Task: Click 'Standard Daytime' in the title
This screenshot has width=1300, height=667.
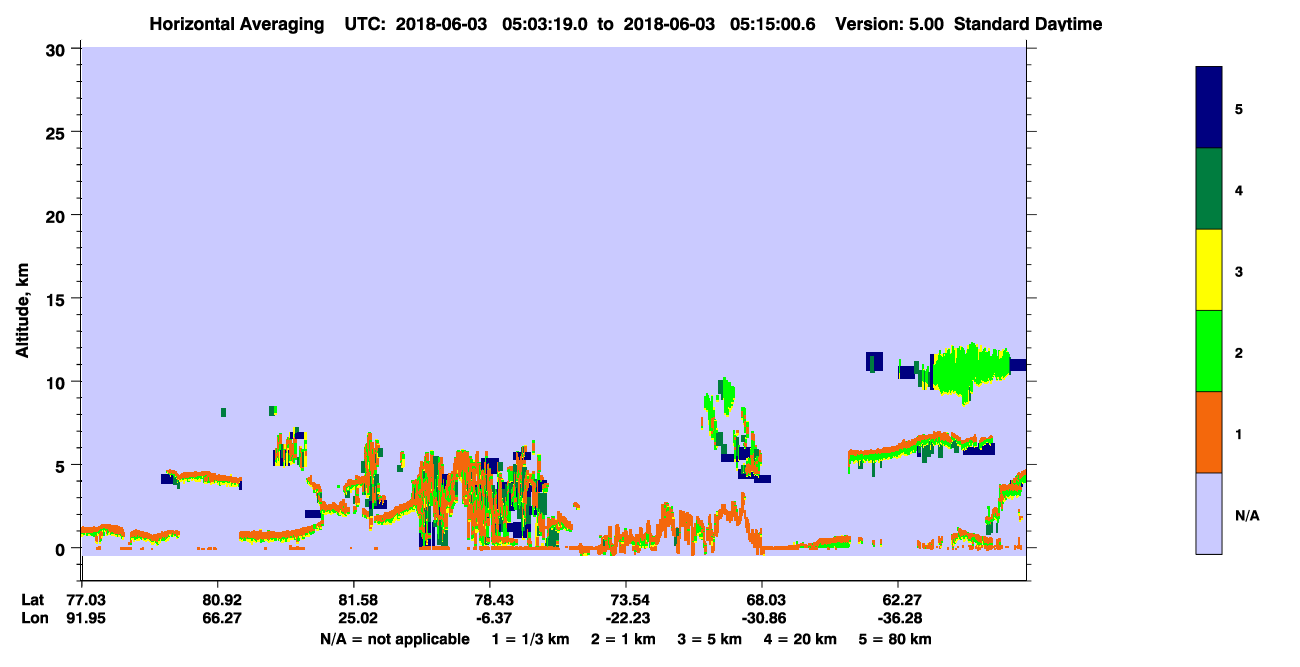Action: pos(1028,24)
